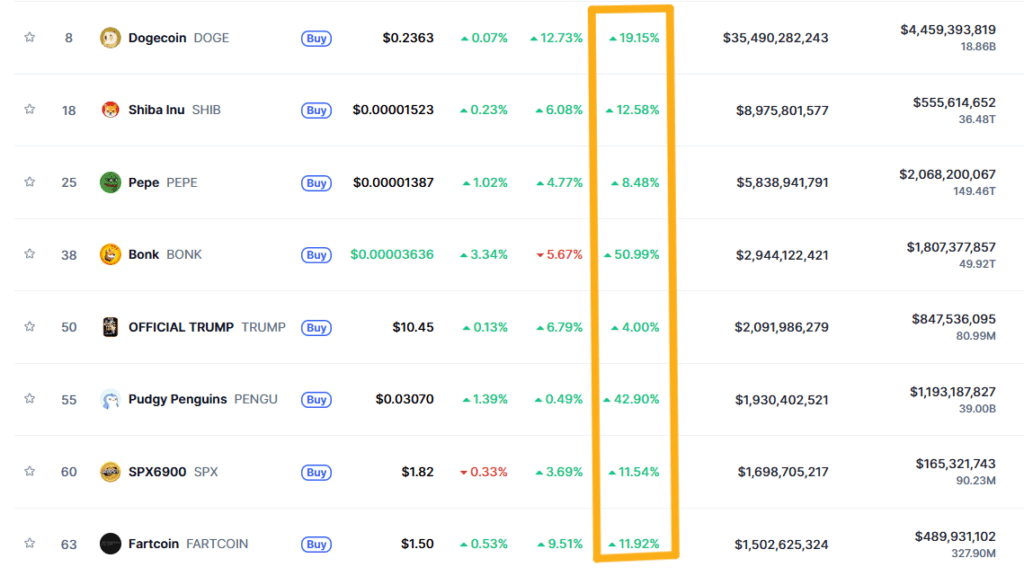Click Pepe market cap $5,838,941,791

click(x=782, y=183)
